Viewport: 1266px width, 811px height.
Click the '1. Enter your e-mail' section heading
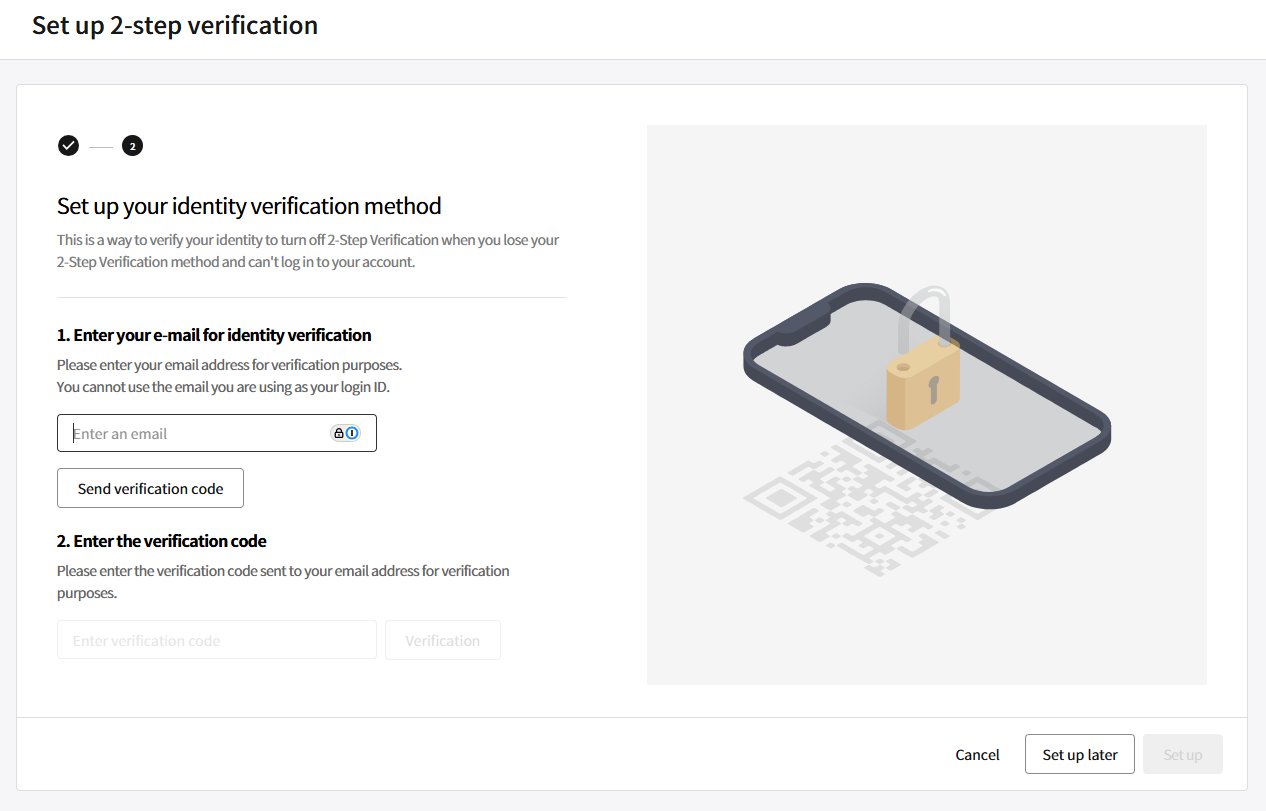point(214,335)
